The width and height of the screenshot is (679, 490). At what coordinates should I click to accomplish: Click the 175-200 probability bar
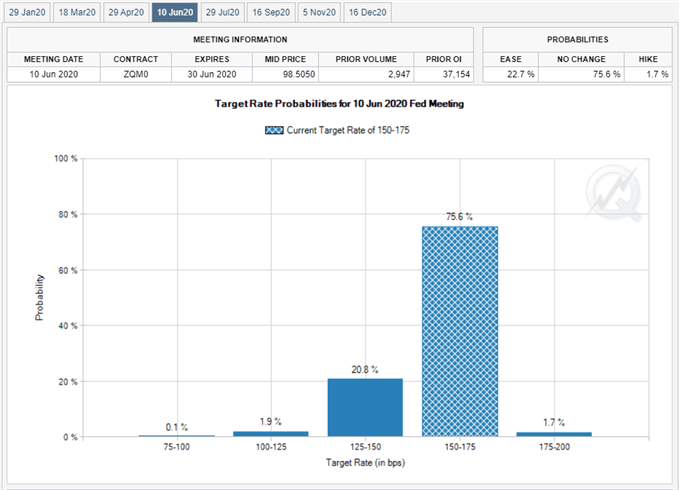pyautogui.click(x=554, y=434)
